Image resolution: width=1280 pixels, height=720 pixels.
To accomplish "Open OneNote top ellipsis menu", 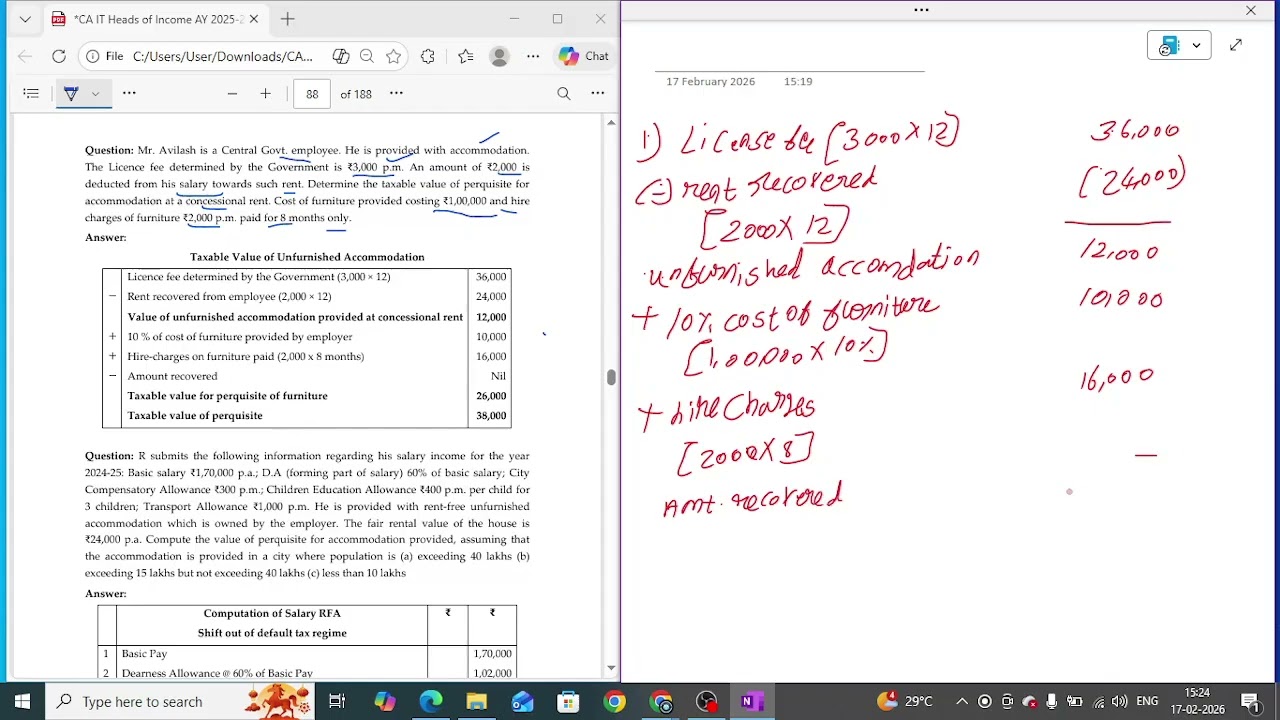I will tap(921, 10).
